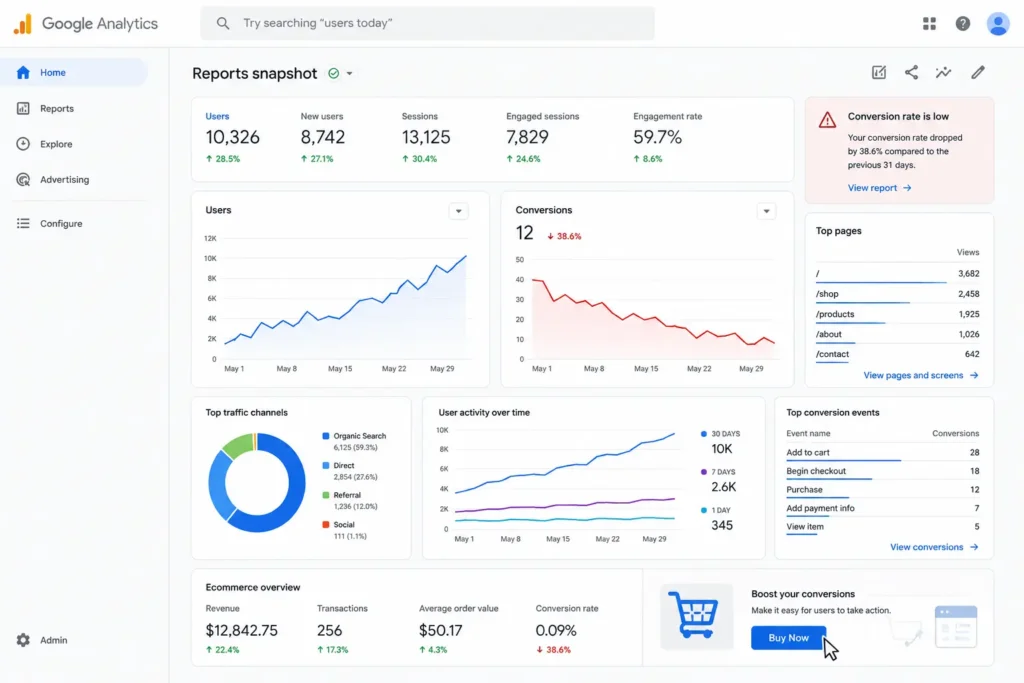Click the Buy Now button
The height and width of the screenshot is (683, 1024).
click(788, 638)
